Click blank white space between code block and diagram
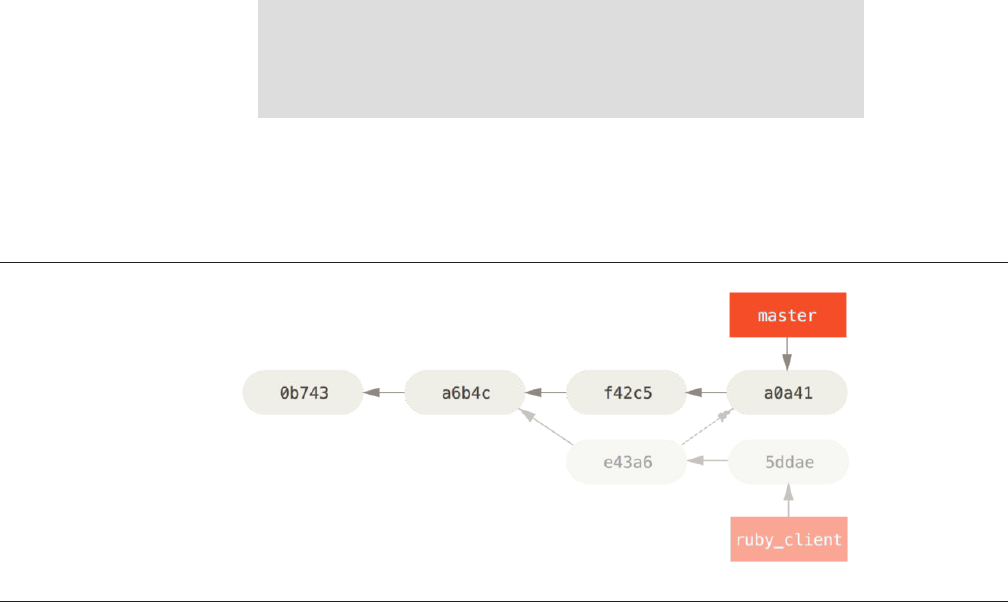This screenshot has width=1008, height=602. [x=560, y=190]
